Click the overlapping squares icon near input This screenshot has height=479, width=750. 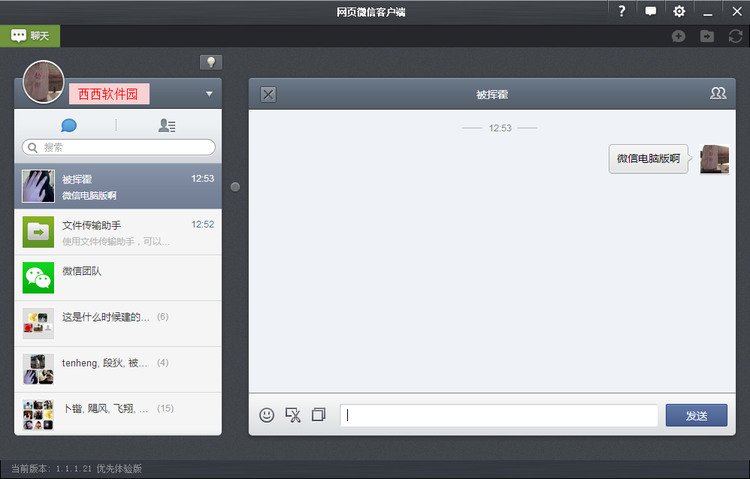(x=319, y=414)
